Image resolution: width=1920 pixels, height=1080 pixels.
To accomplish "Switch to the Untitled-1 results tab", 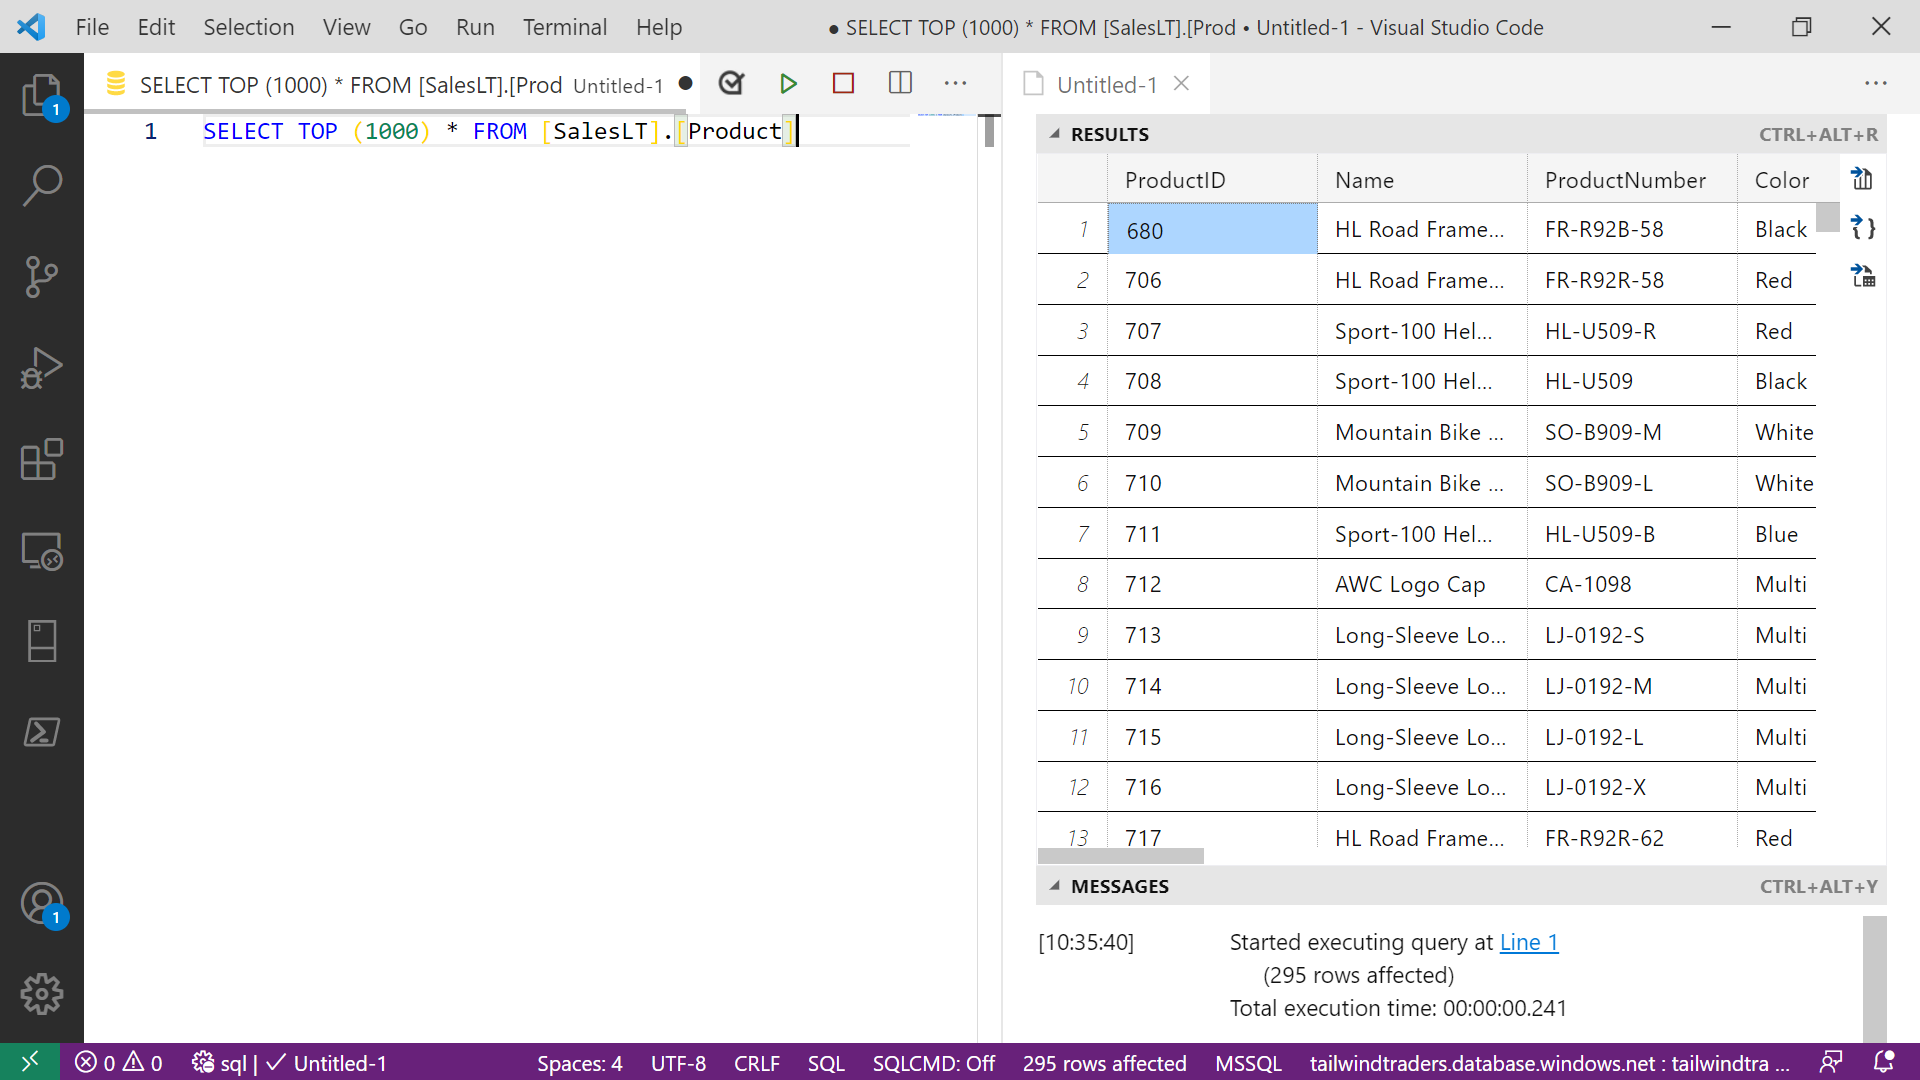I will 1106,85.
